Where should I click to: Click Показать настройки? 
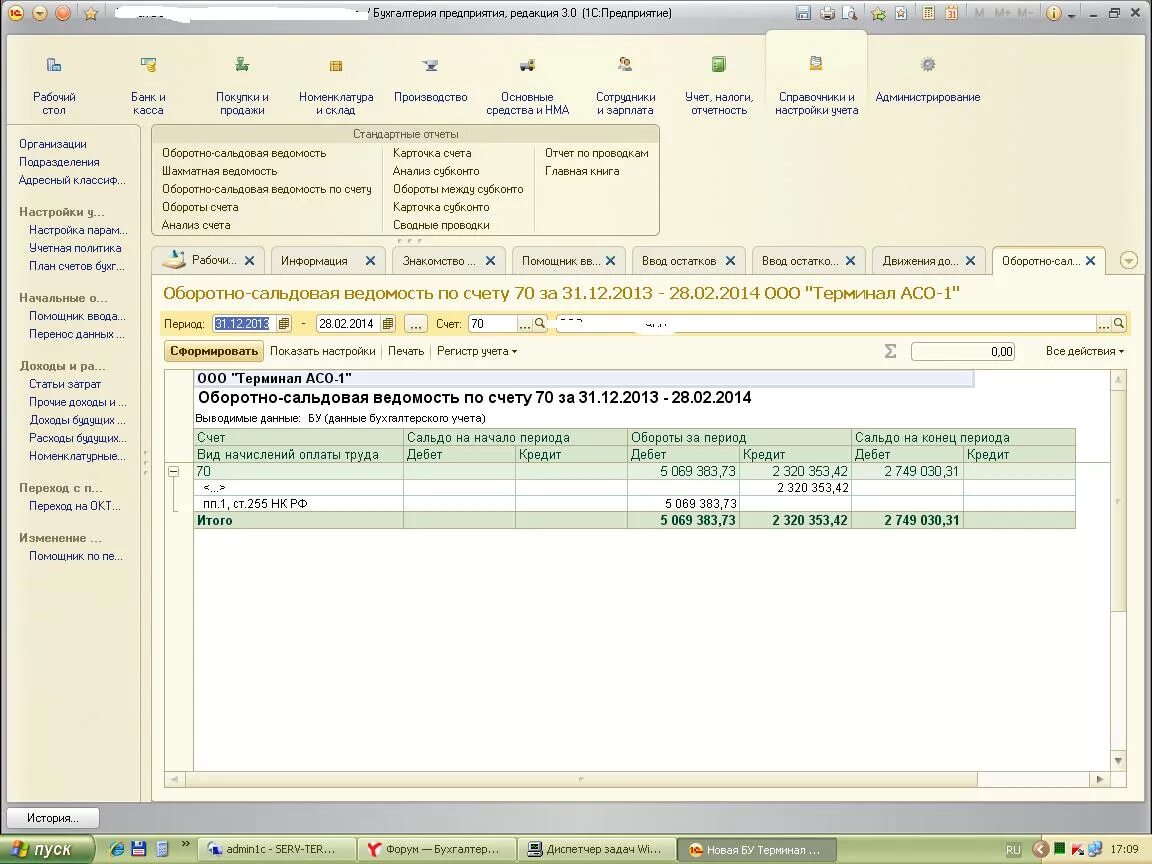(323, 351)
